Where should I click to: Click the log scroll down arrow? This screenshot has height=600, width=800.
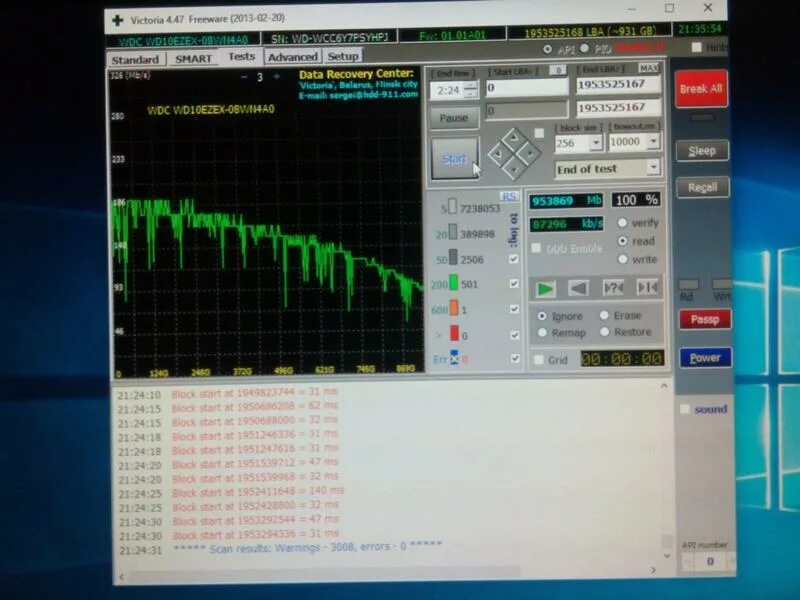pyautogui.click(x=666, y=556)
